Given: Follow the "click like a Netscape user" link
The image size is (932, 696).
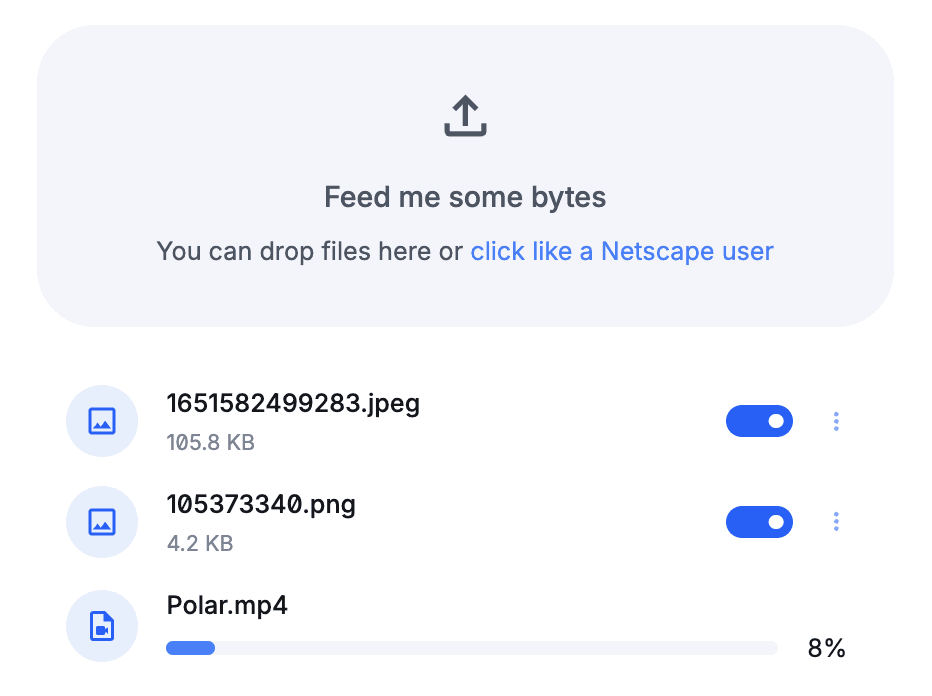Looking at the screenshot, I should click(x=622, y=251).
